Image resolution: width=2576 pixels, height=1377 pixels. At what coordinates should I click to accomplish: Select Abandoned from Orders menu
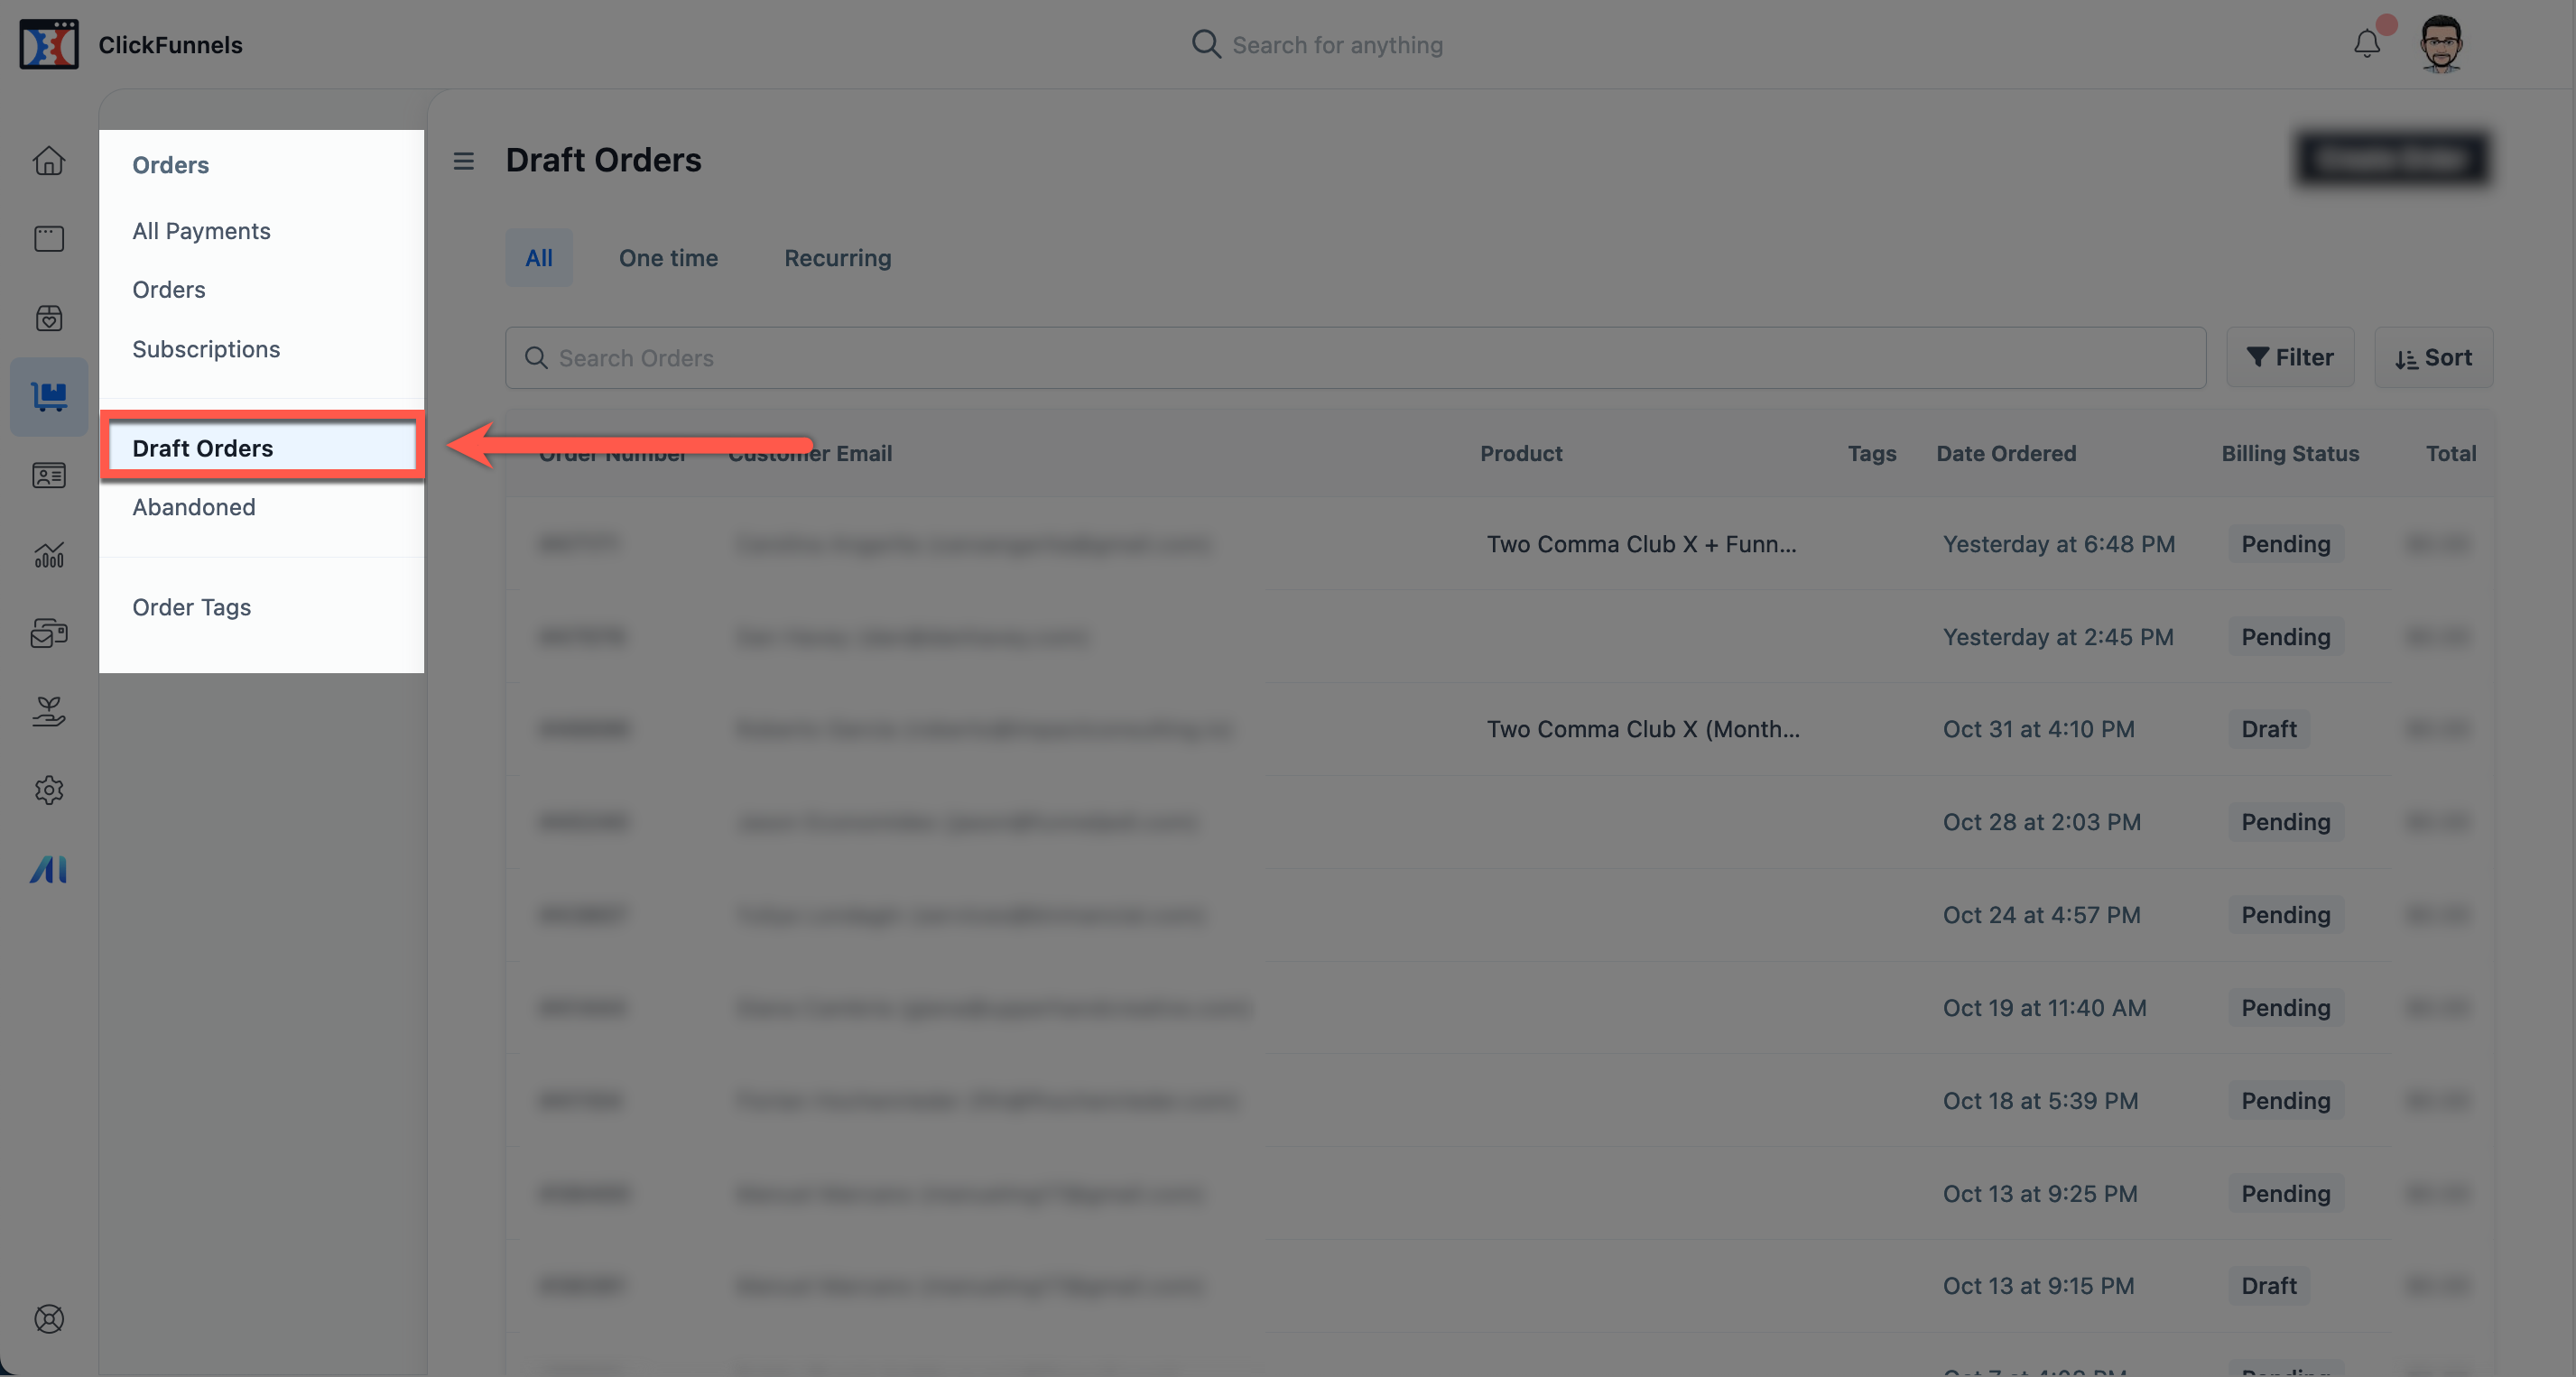coord(194,508)
